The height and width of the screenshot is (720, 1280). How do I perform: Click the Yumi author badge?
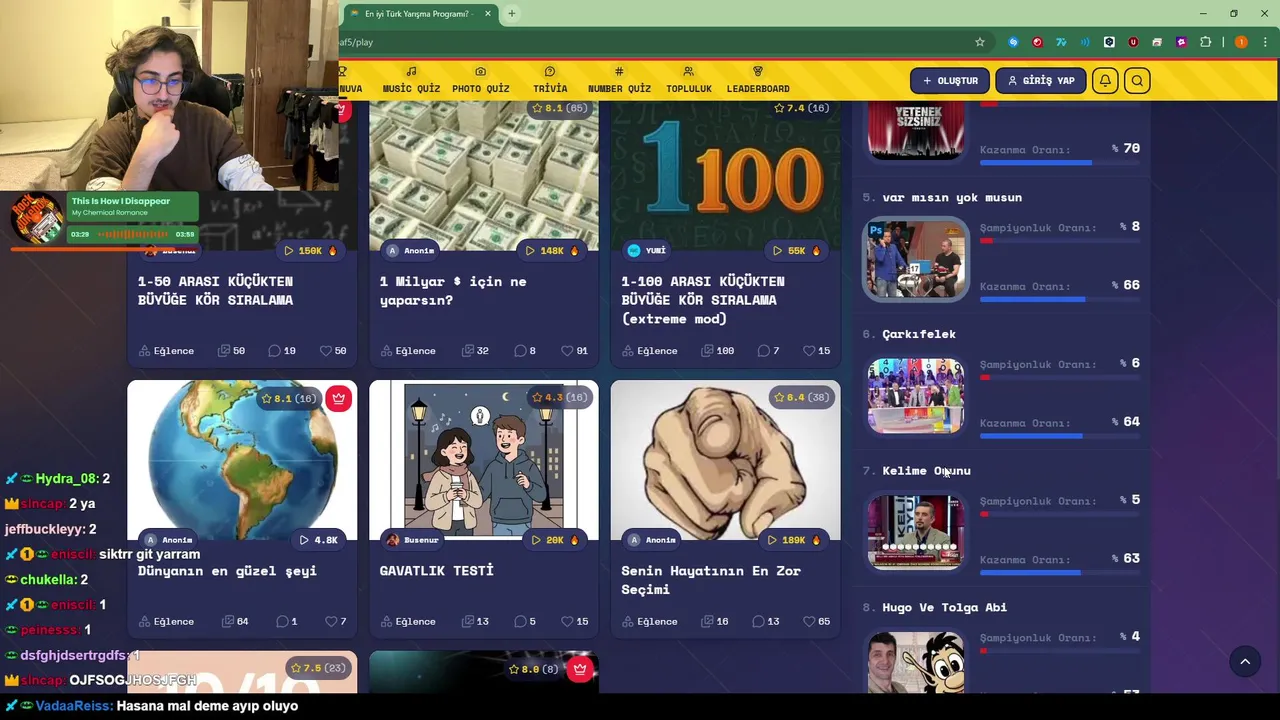647,251
